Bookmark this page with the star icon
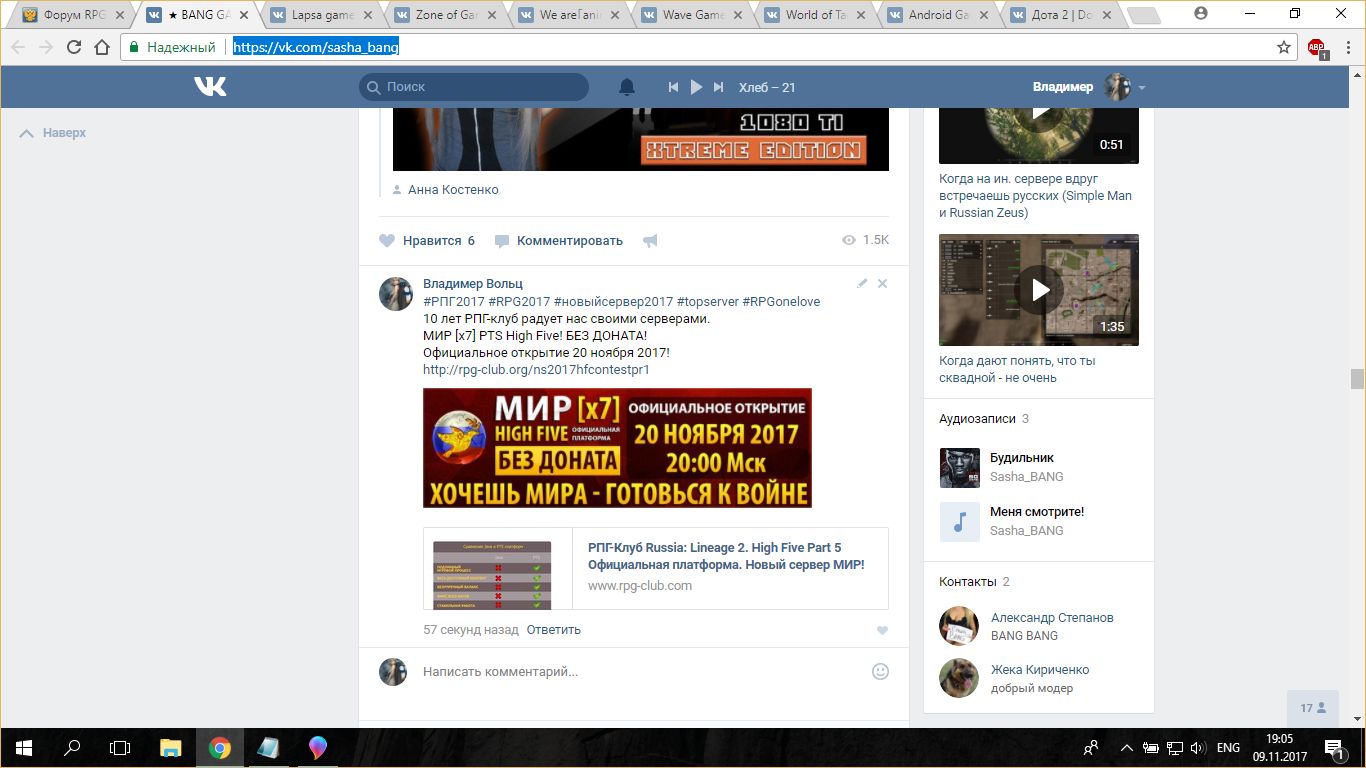 coord(1284,47)
